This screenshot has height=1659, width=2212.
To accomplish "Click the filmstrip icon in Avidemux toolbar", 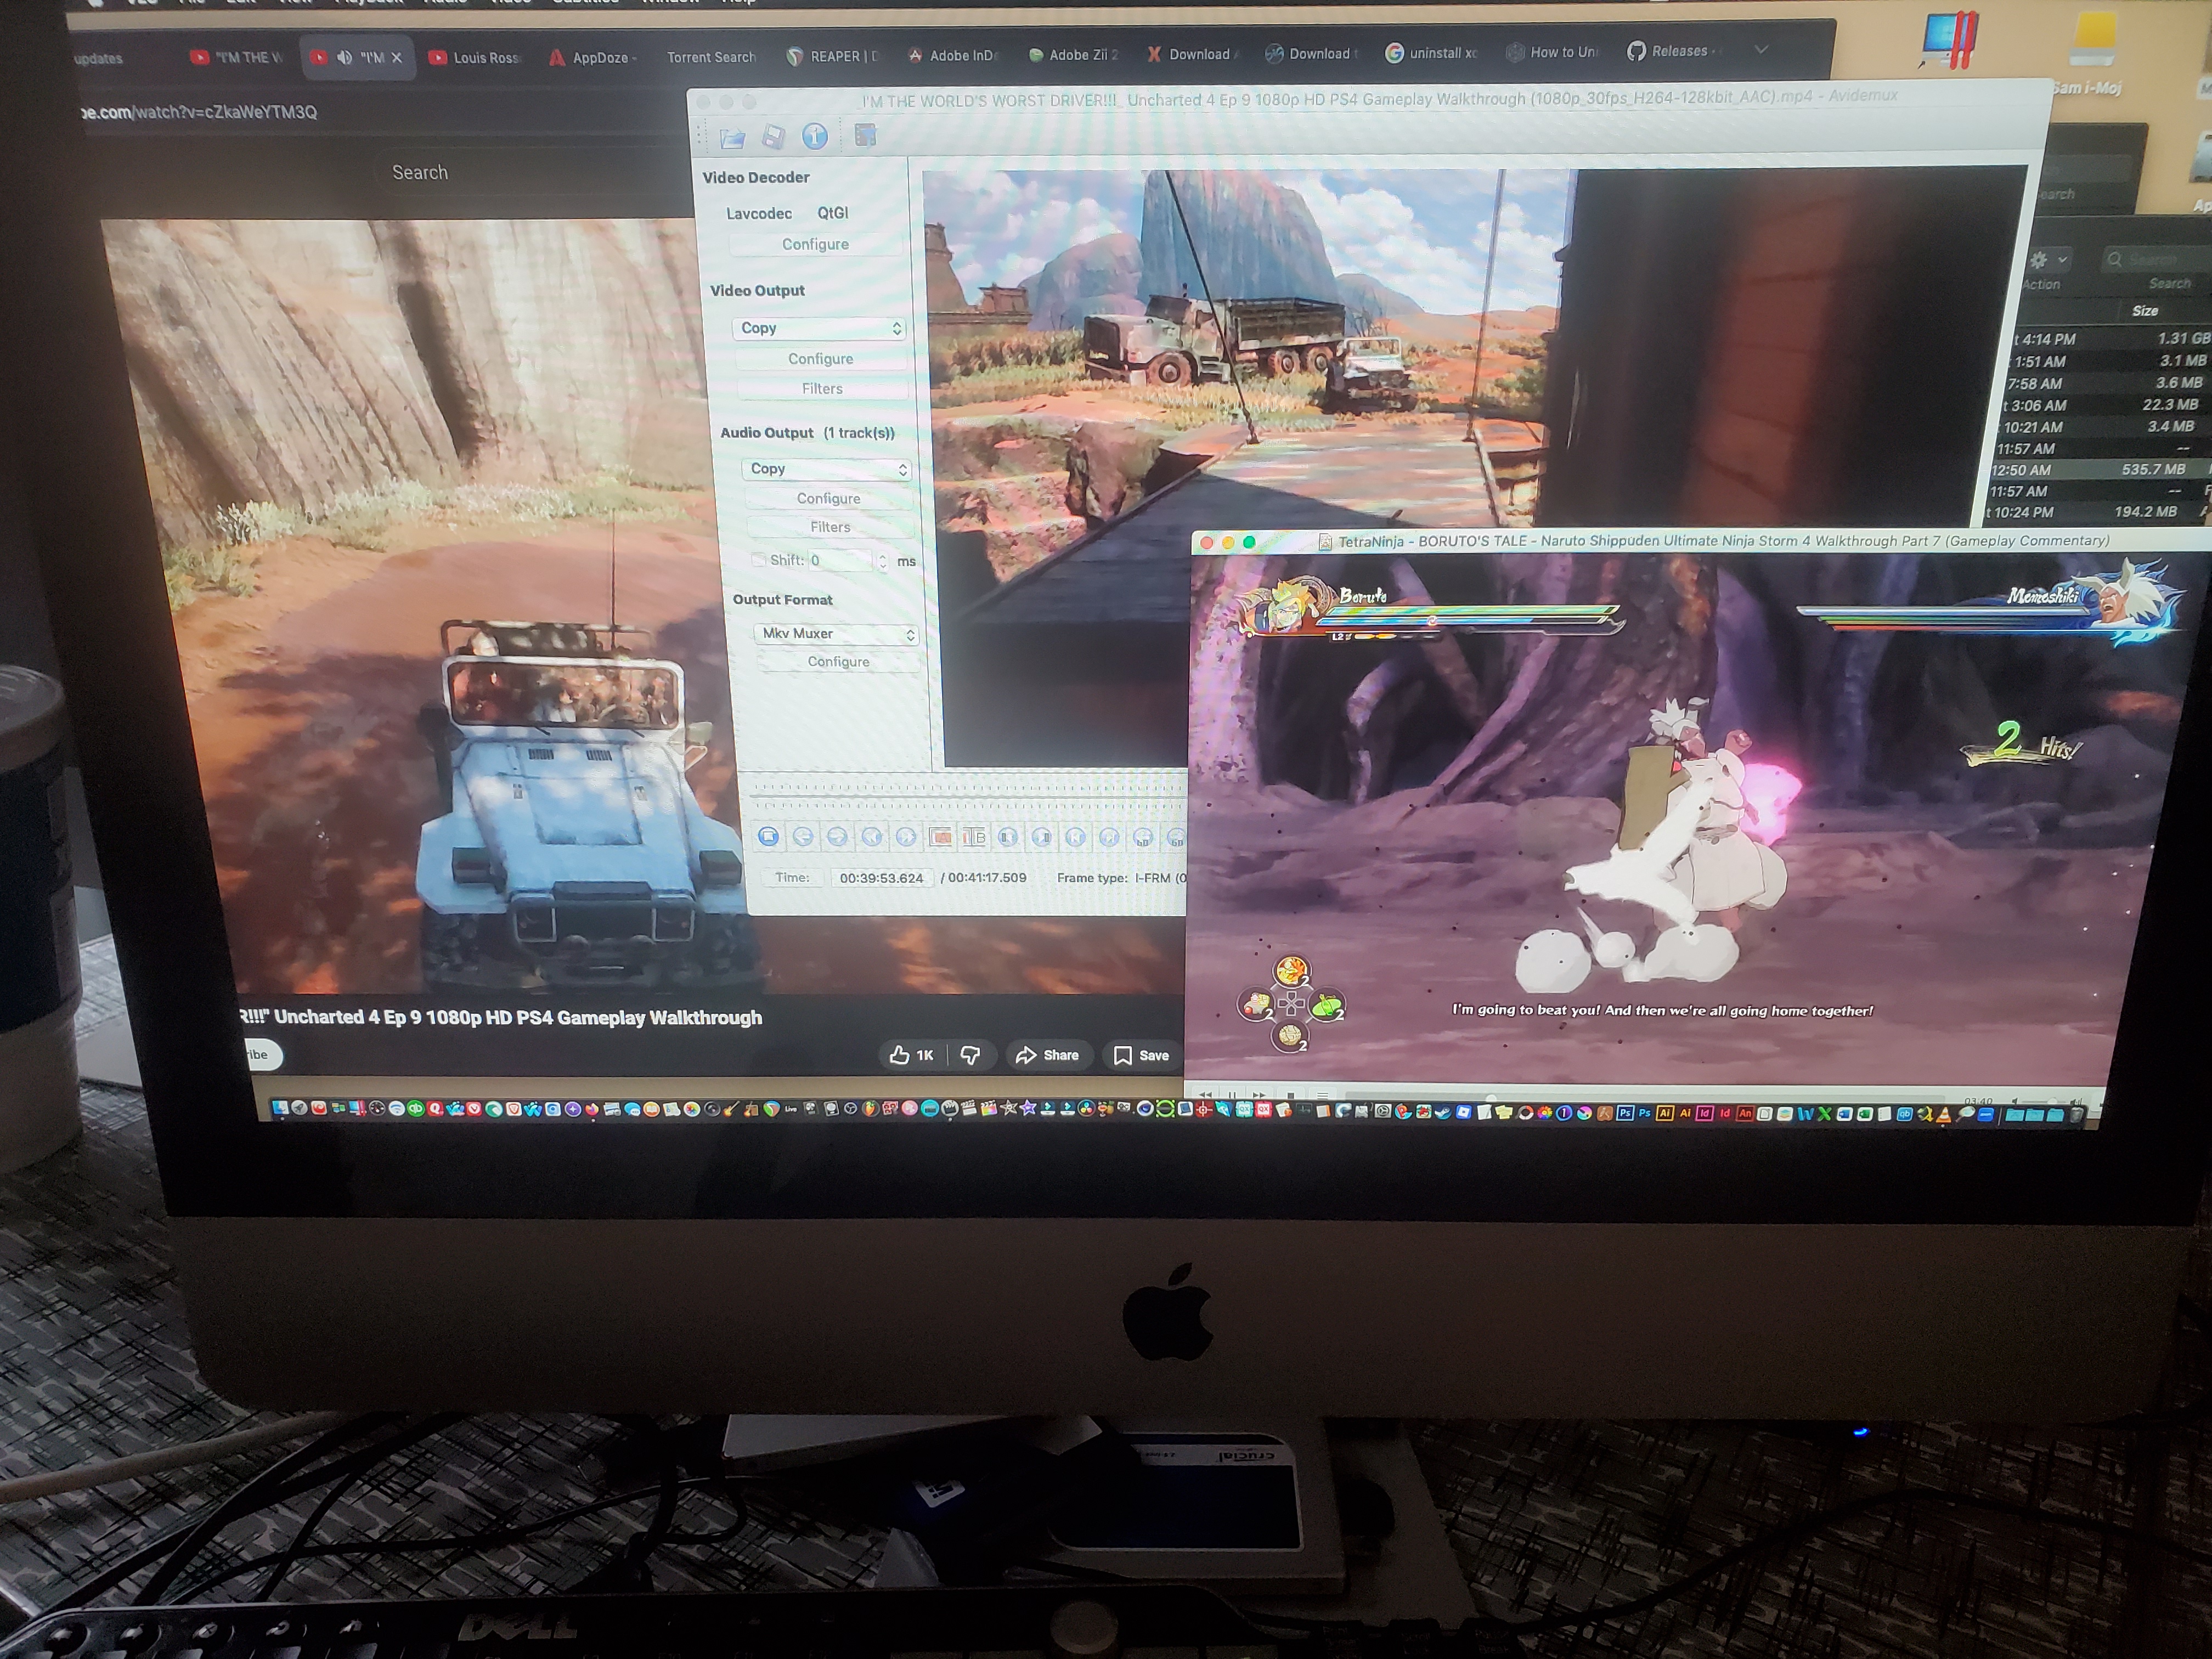I will (x=866, y=135).
